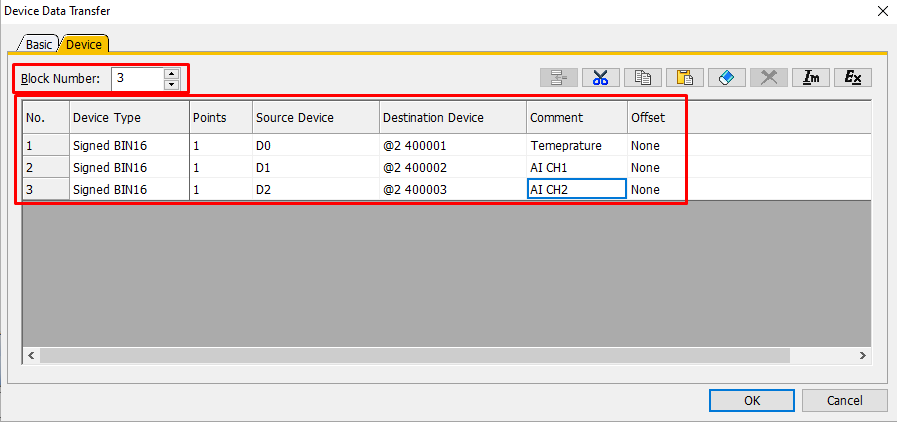Click source device cell D0
This screenshot has height=422, width=897.
point(316,146)
